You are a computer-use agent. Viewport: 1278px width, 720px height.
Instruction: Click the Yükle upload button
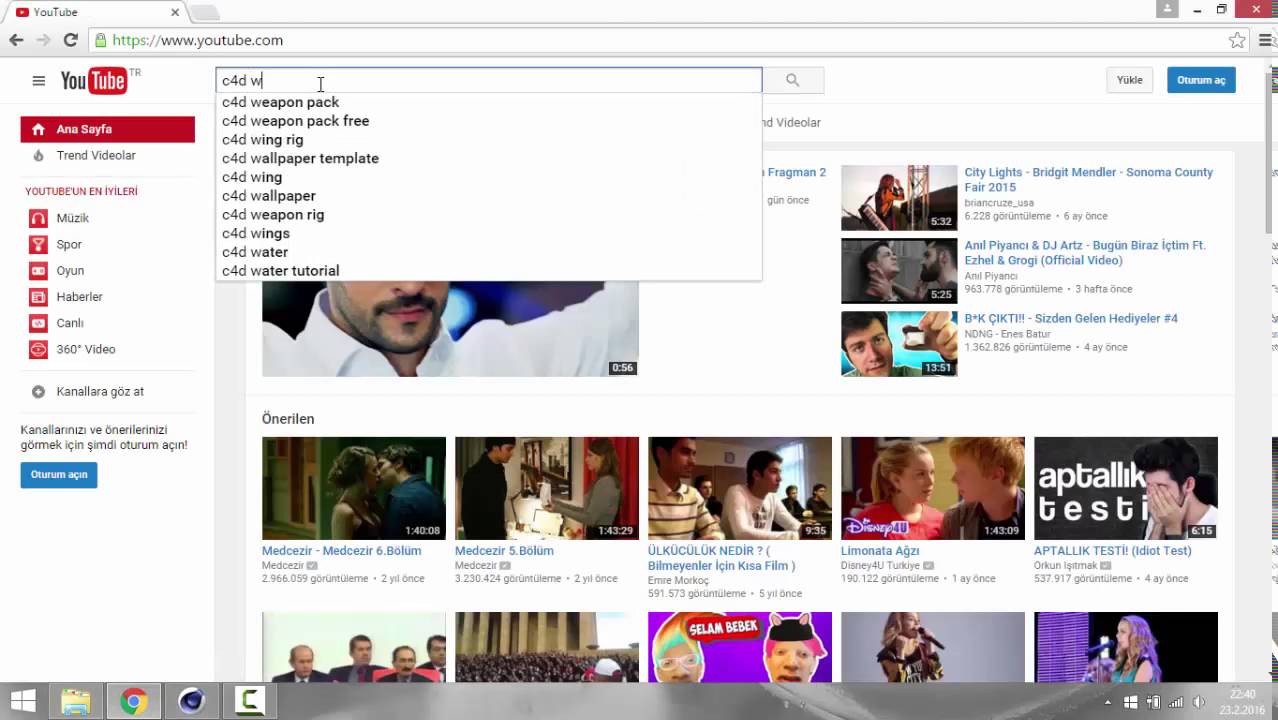coord(1130,80)
